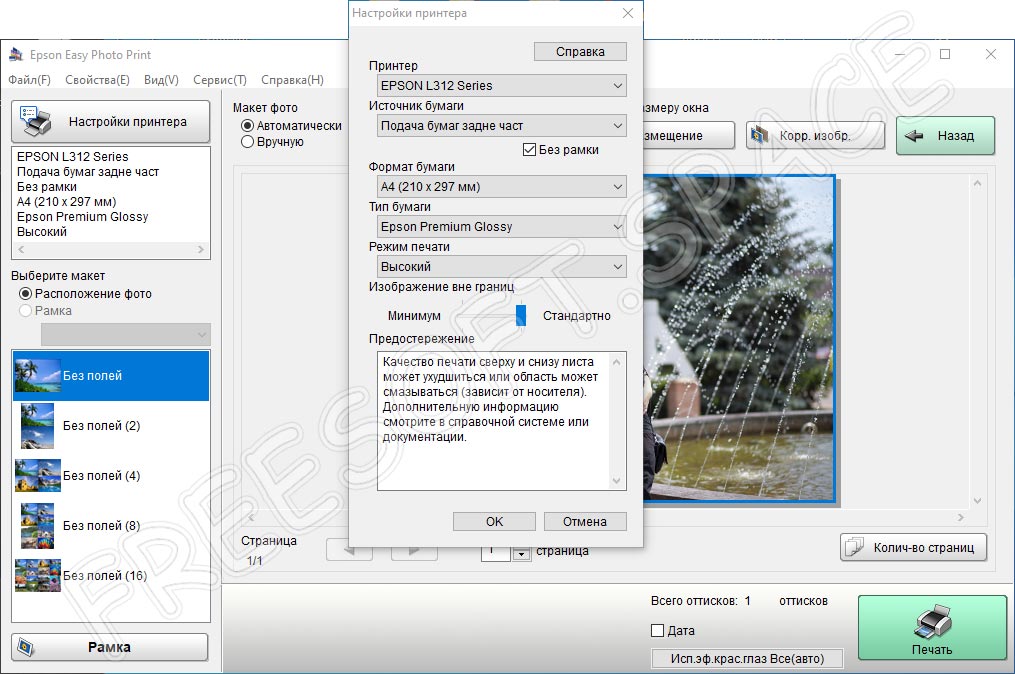Select Автоматически photo layout option
The image size is (1015, 674).
point(247,126)
